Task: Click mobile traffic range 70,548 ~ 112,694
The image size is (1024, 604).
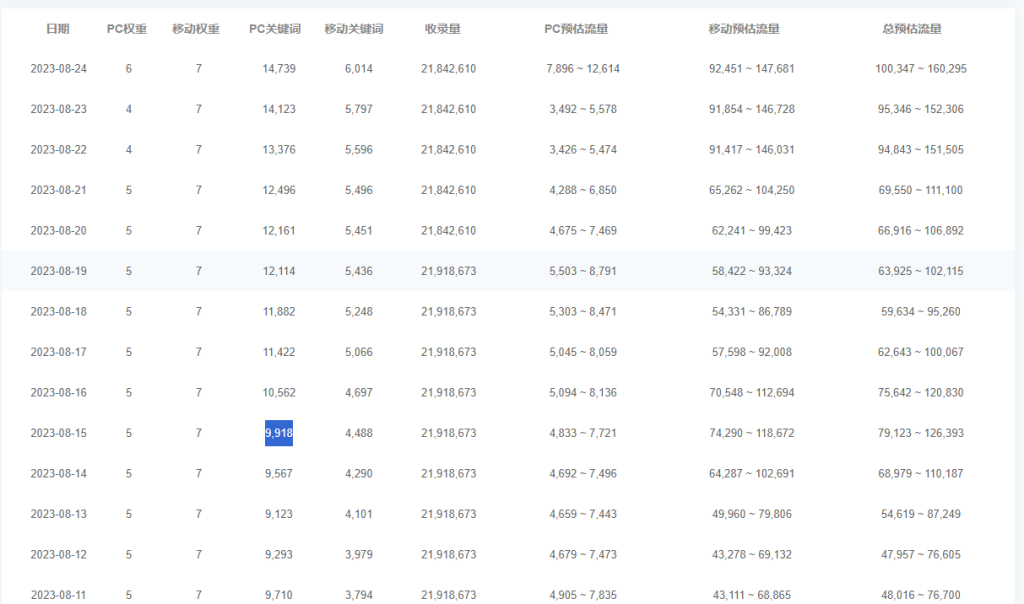Action: tap(752, 392)
